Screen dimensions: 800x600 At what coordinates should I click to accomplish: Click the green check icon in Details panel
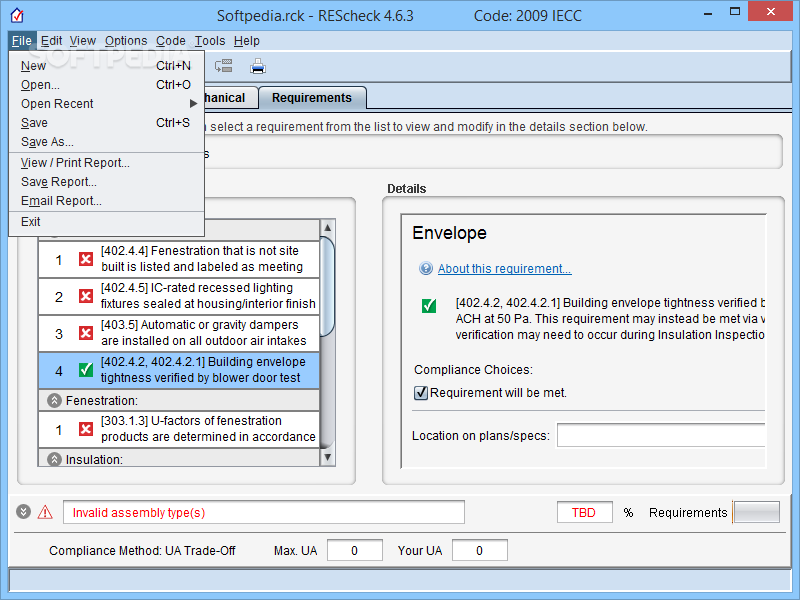(429, 305)
